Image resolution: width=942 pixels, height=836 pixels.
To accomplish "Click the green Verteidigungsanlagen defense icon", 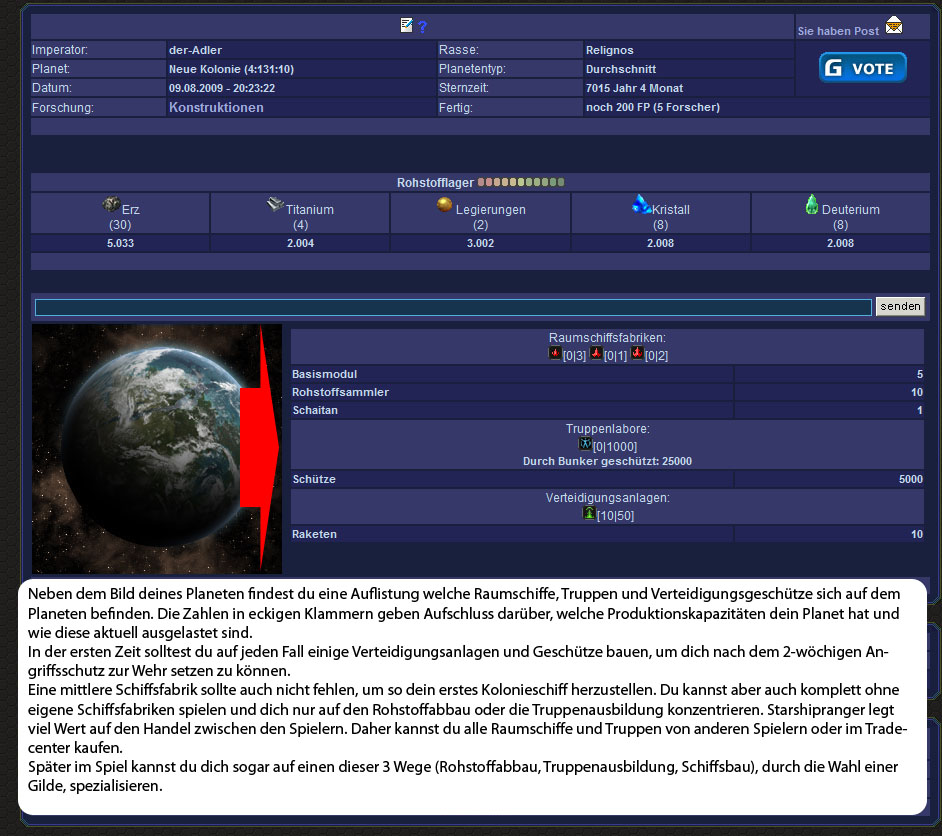I will pos(589,513).
